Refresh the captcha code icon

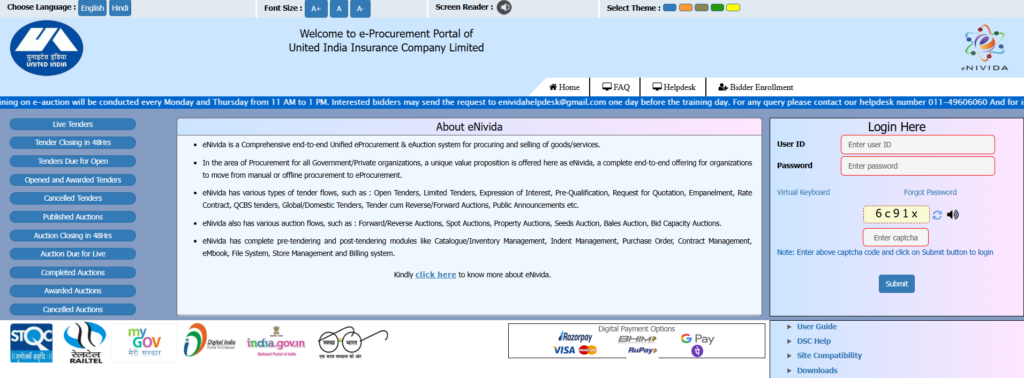[x=937, y=215]
